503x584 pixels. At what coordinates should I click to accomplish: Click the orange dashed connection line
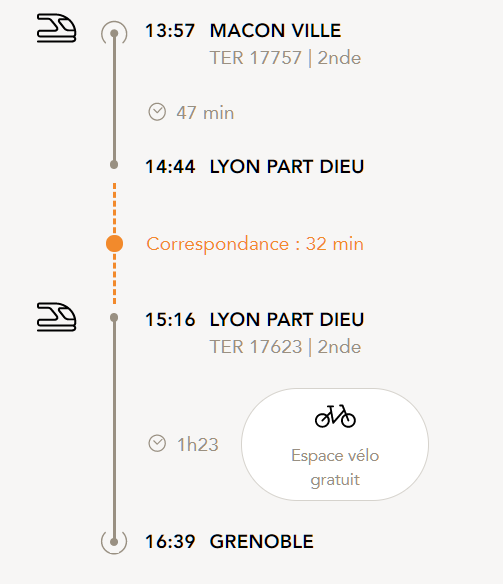[114, 209]
